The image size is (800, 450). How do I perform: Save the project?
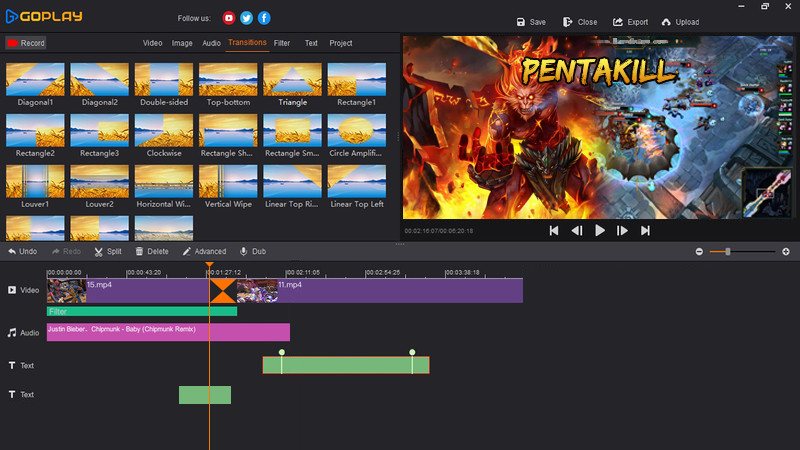pyautogui.click(x=531, y=22)
